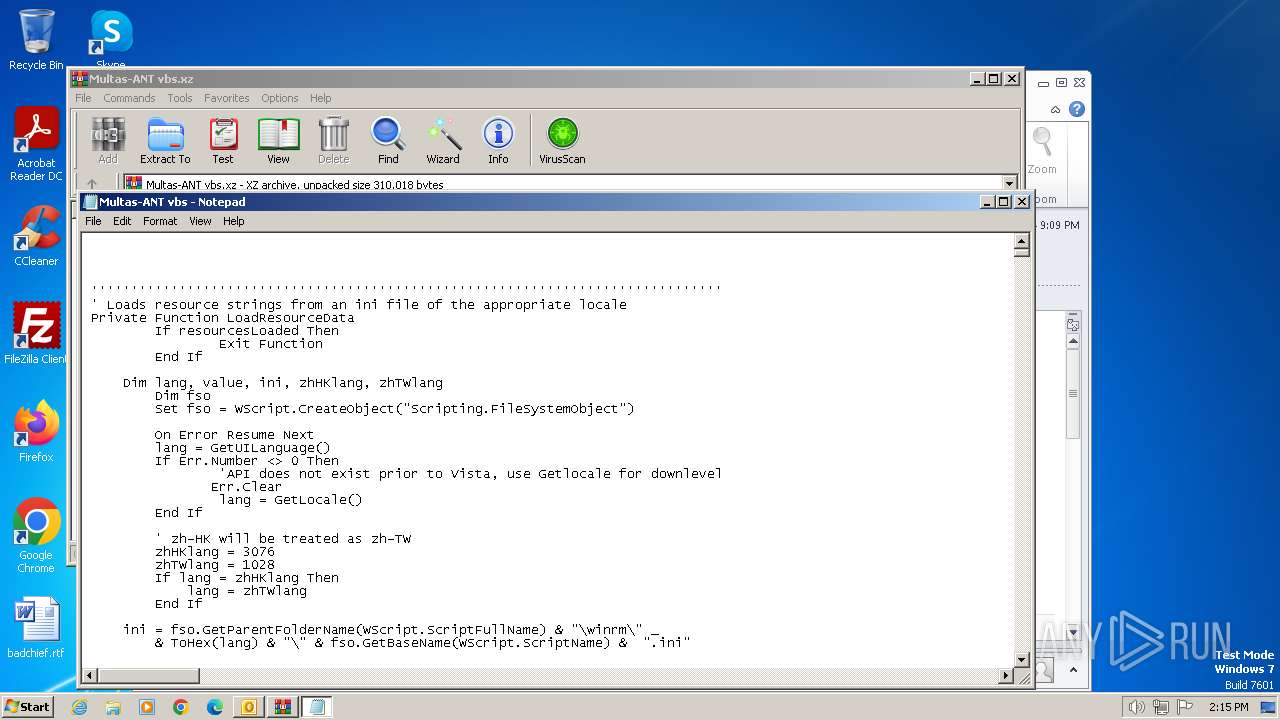This screenshot has height=720, width=1280.
Task: Open Notepad Edit menu
Action: pyautogui.click(x=122, y=221)
